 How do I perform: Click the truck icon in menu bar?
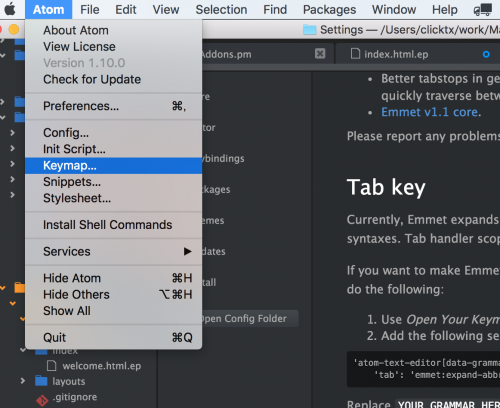[483, 10]
